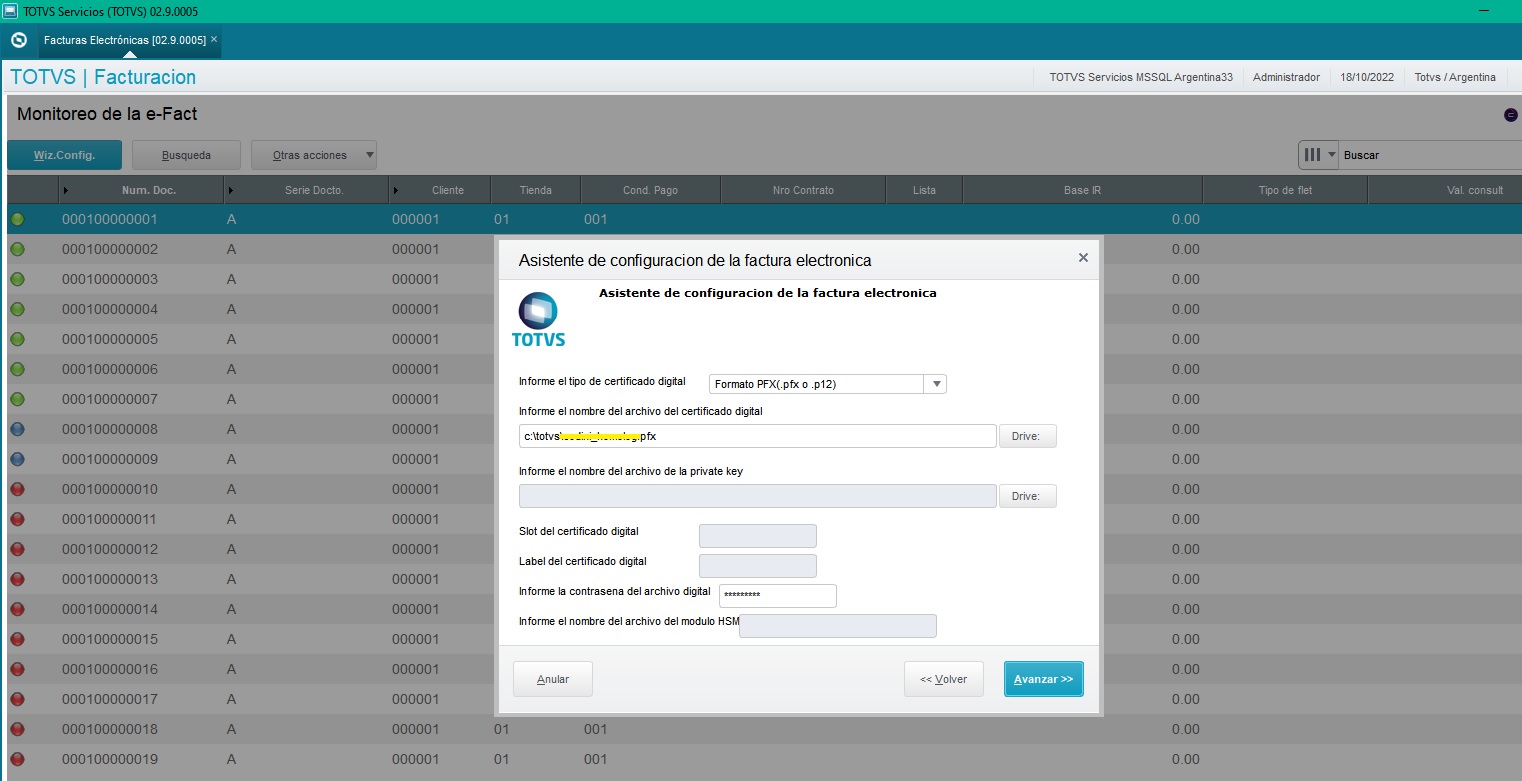Viewport: 1522px width, 781px height.
Task: Proceed with the Avanzar >> button
Action: click(1044, 679)
